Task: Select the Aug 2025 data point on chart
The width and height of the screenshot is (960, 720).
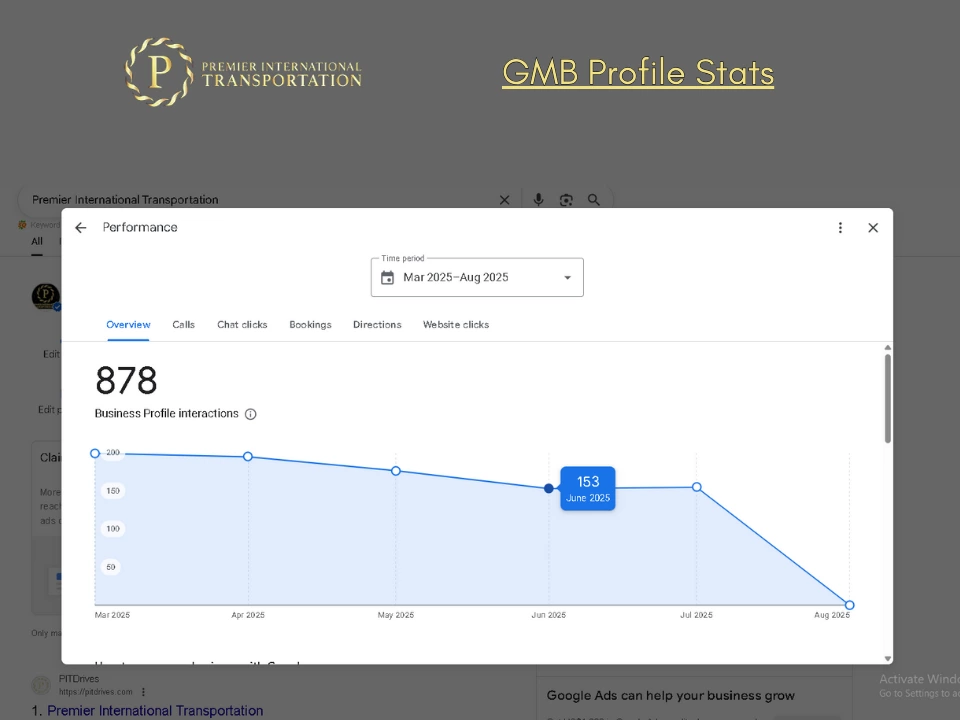Action: (849, 605)
